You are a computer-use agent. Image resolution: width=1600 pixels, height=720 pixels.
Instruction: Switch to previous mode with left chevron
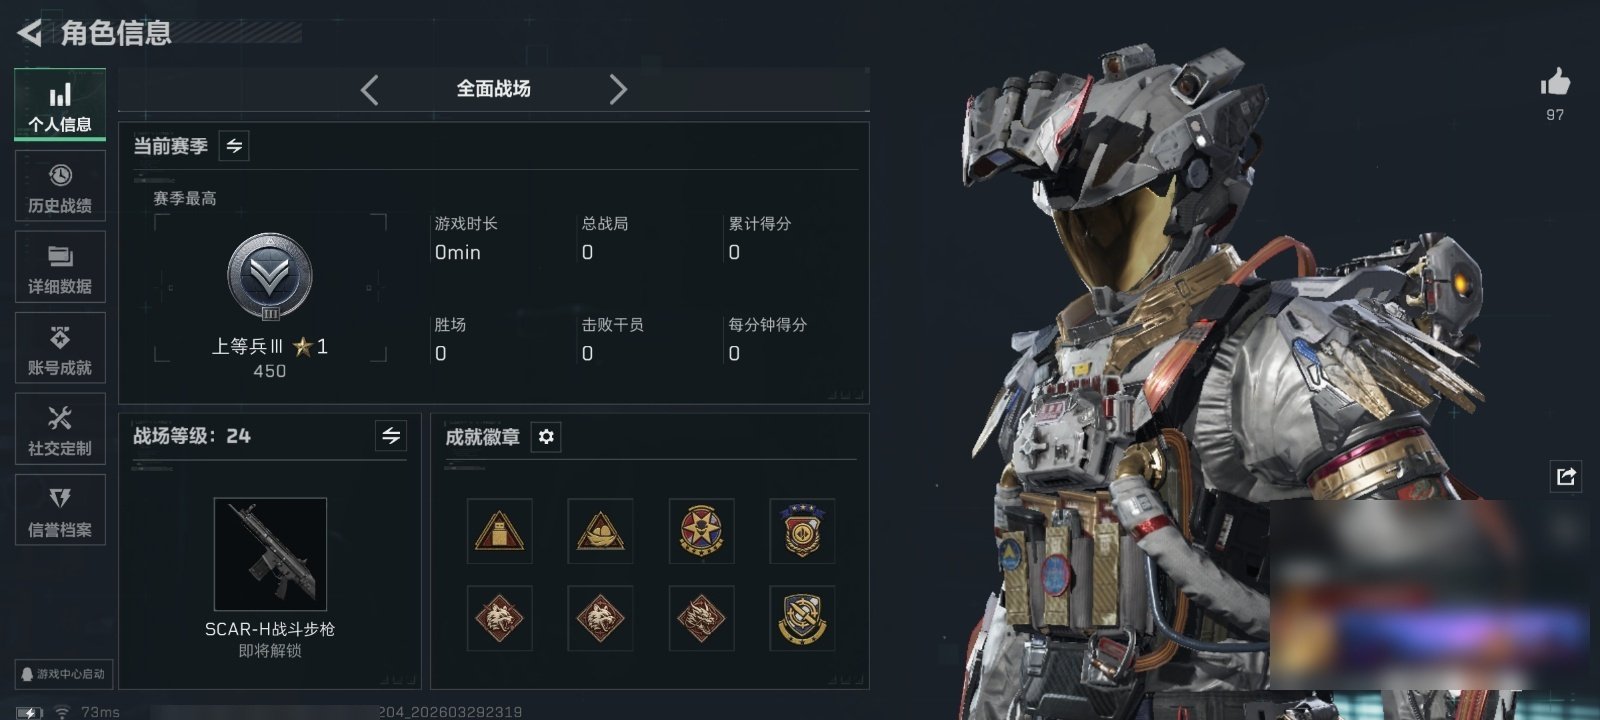pos(369,90)
